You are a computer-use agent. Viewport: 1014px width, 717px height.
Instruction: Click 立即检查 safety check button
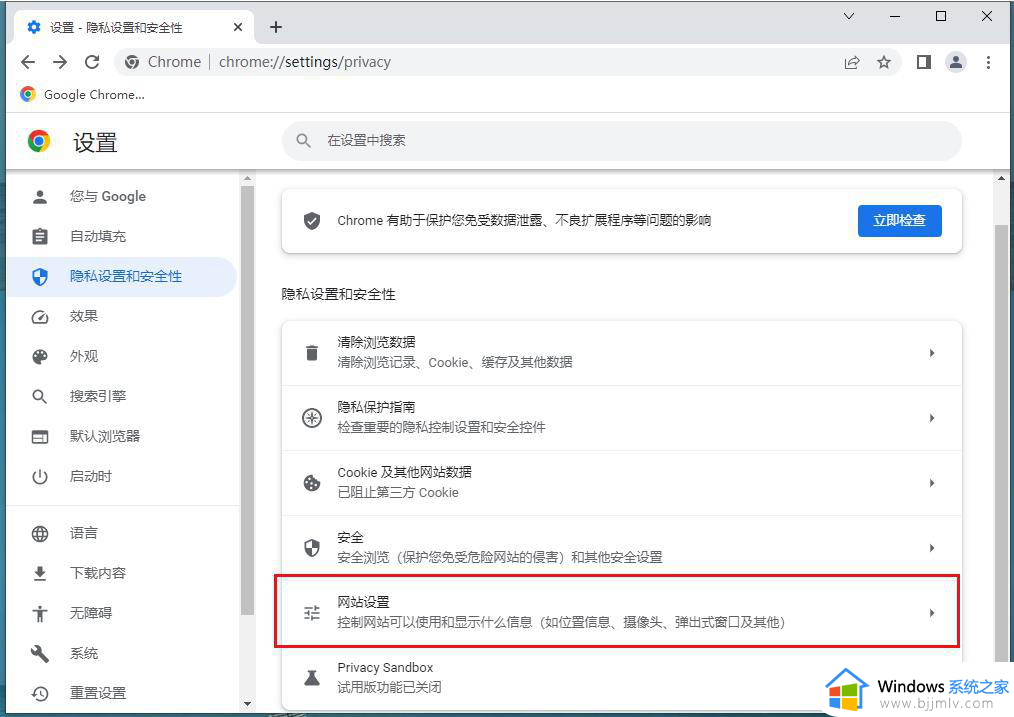click(x=900, y=220)
